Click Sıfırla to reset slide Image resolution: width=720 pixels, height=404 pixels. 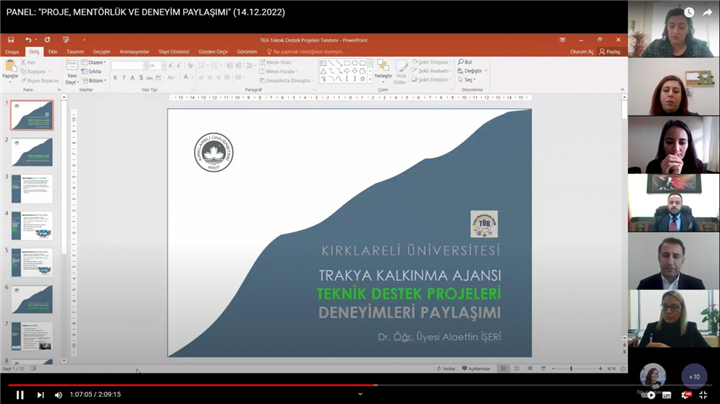pos(92,72)
